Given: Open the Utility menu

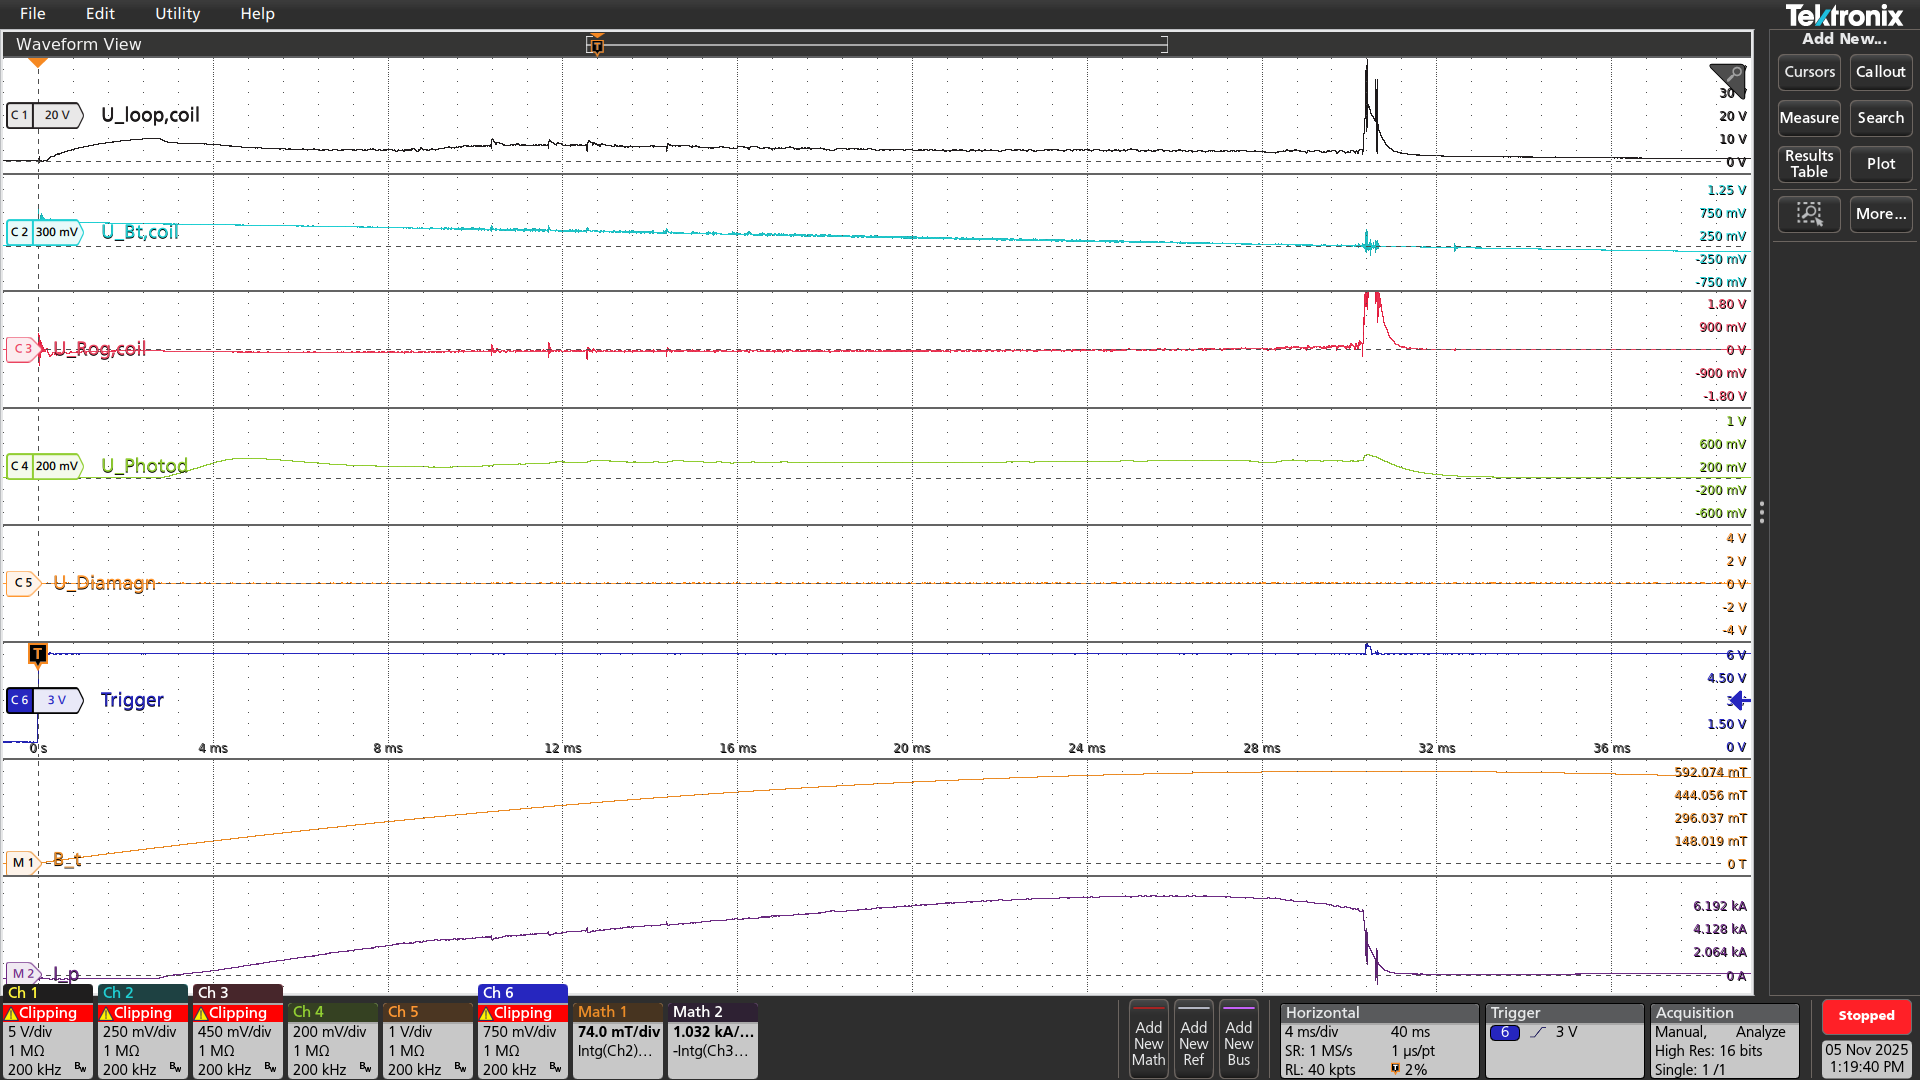Looking at the screenshot, I should [177, 14].
